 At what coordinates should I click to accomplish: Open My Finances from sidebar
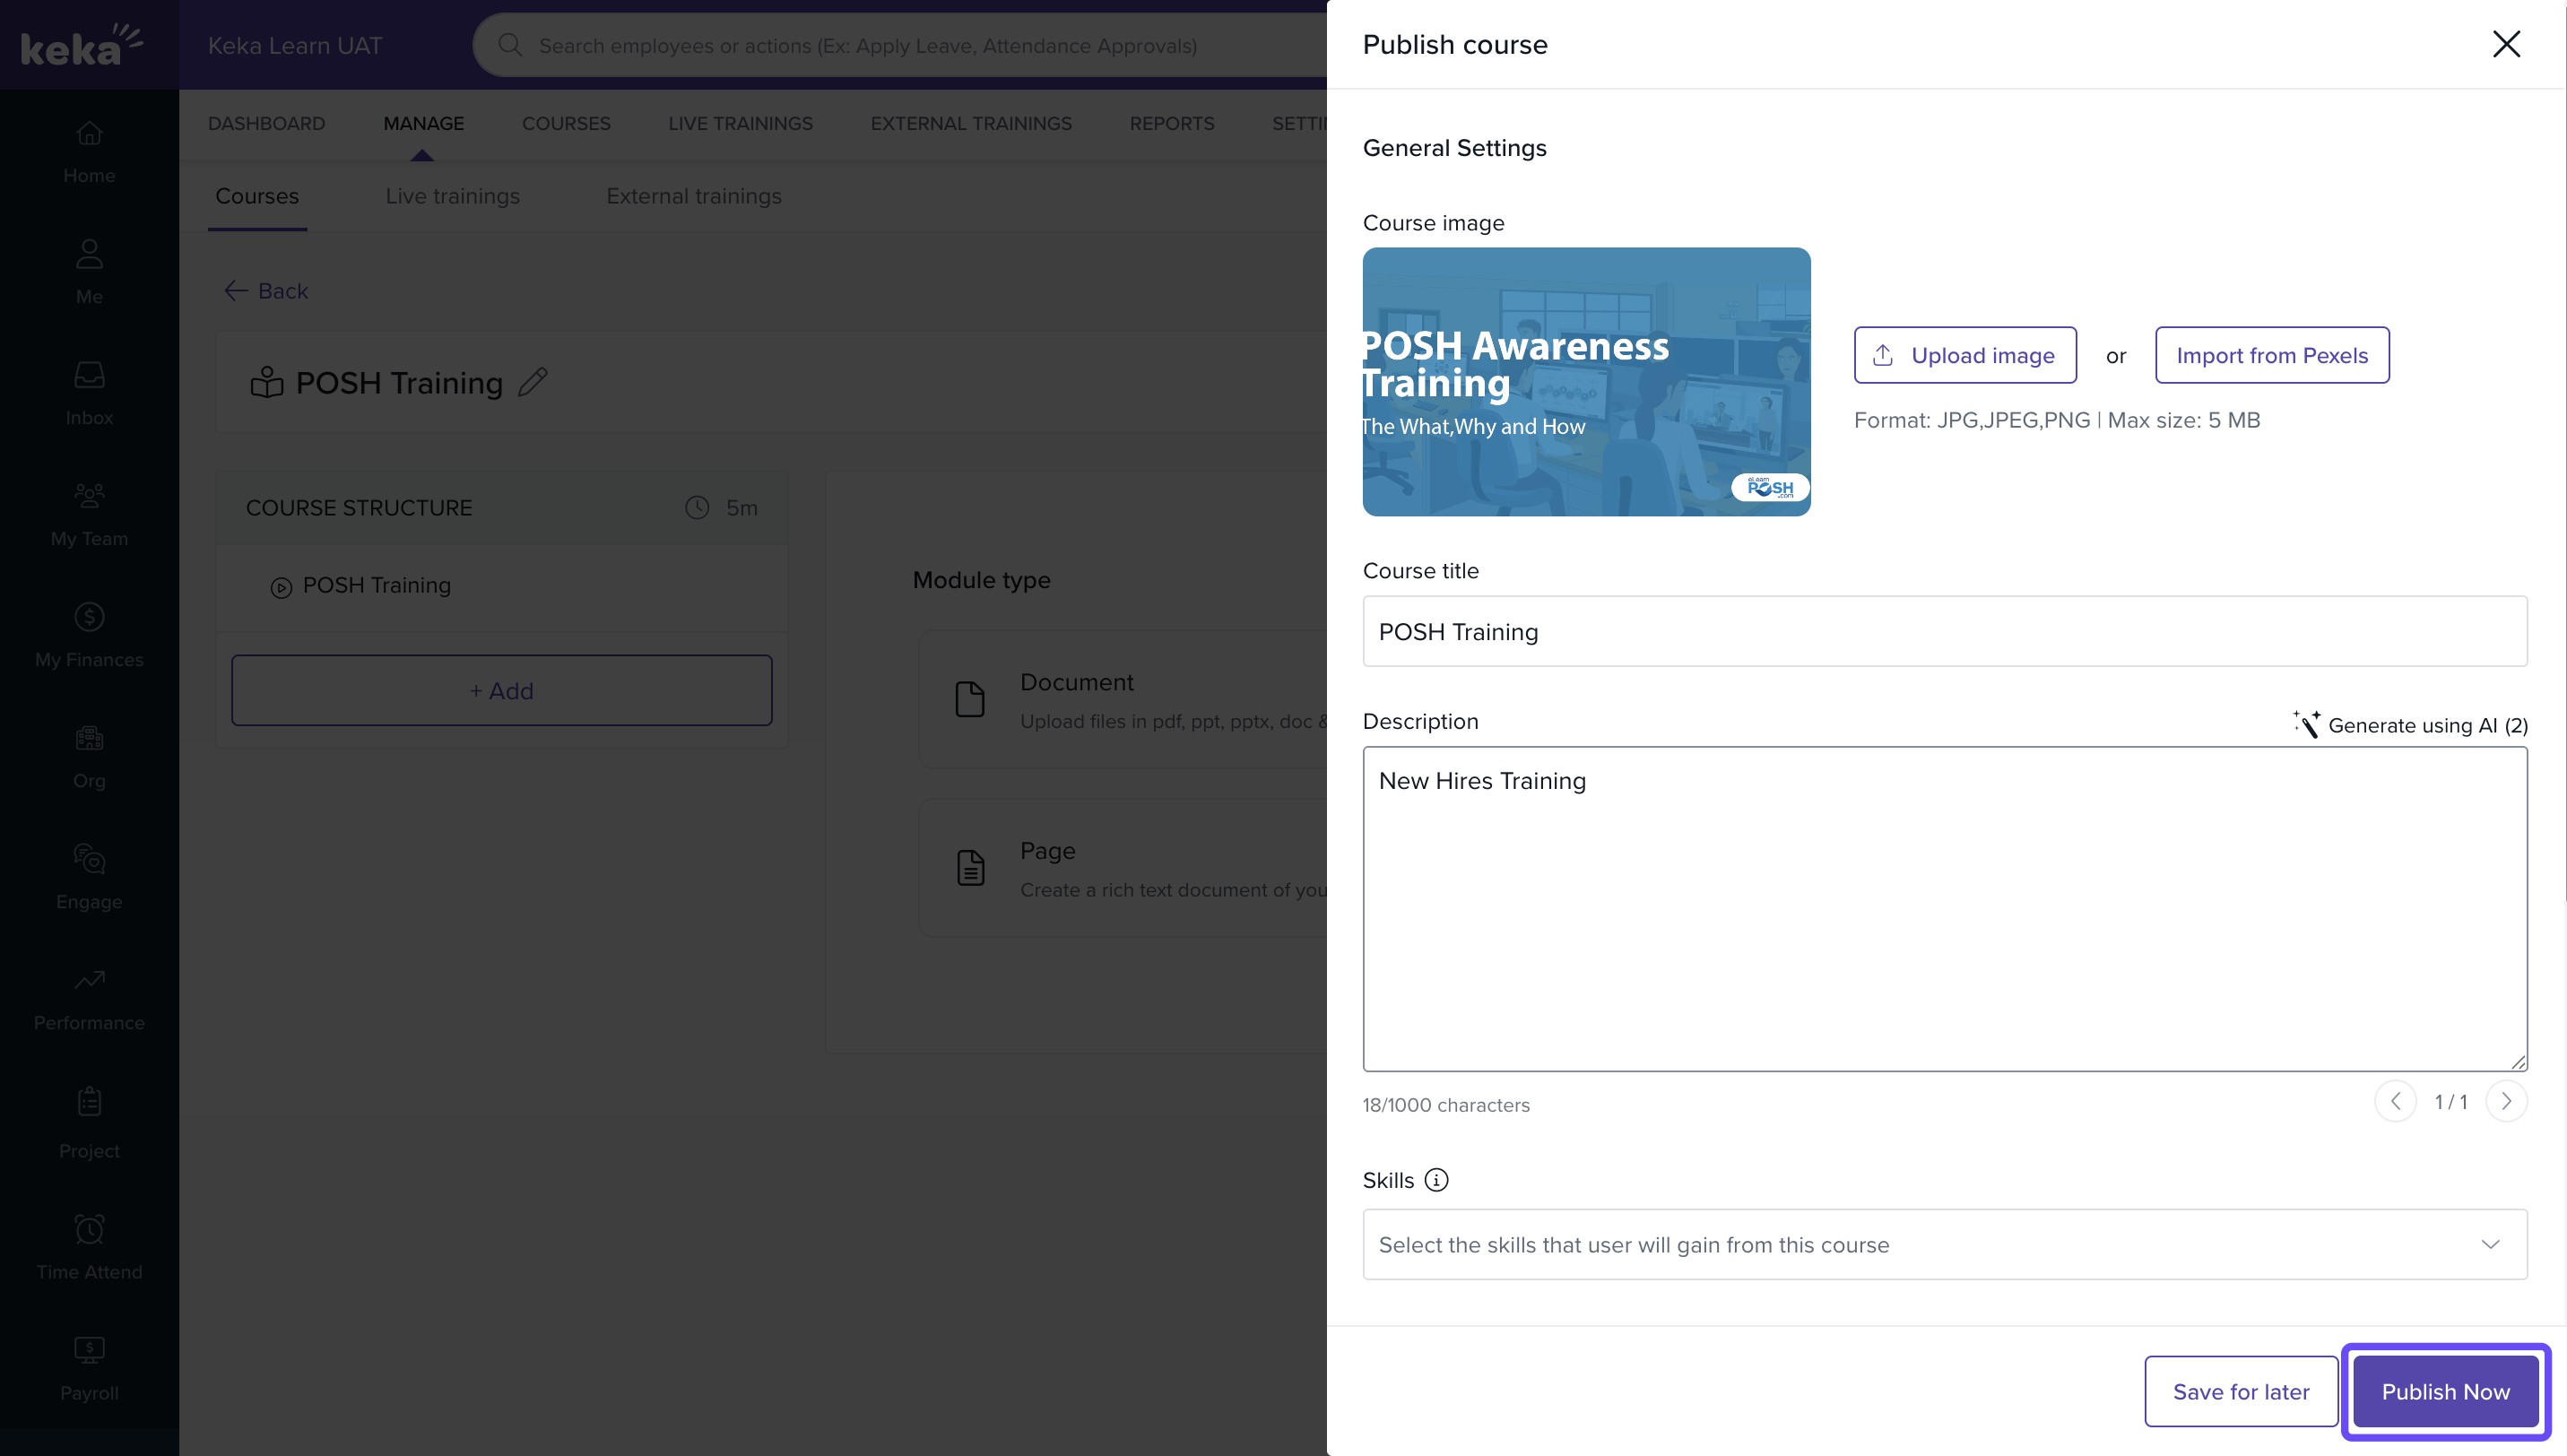coord(89,617)
